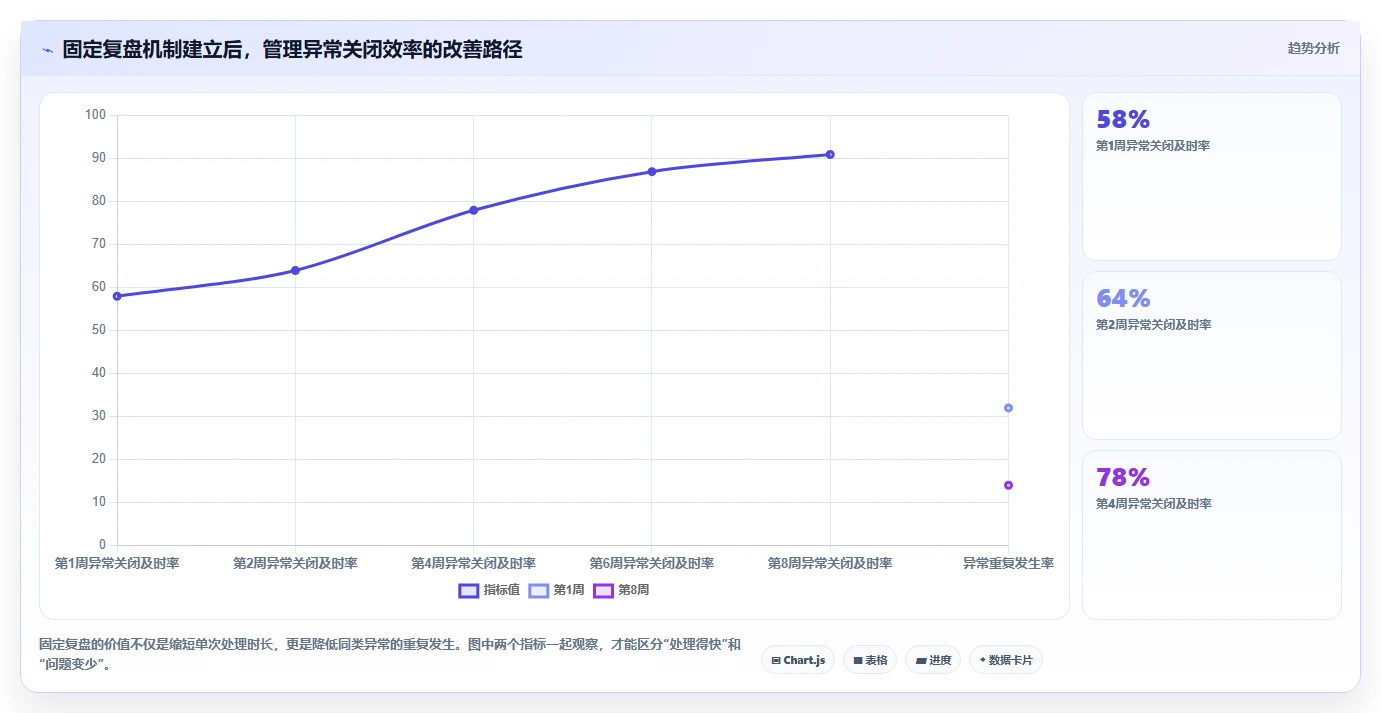Click the 第6周异常关闭及时率 axis label
Screen dimensions: 1381x713
pyautogui.click(x=652, y=564)
